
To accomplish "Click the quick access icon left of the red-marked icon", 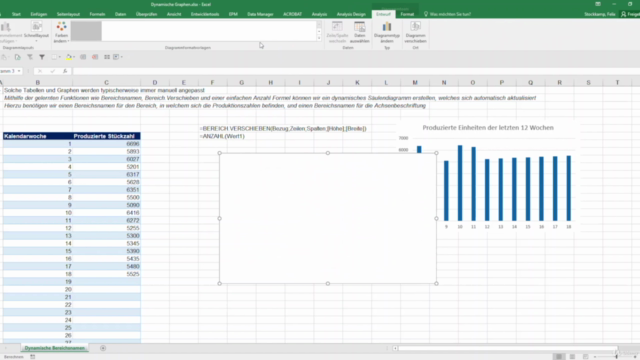I will pos(83,57).
